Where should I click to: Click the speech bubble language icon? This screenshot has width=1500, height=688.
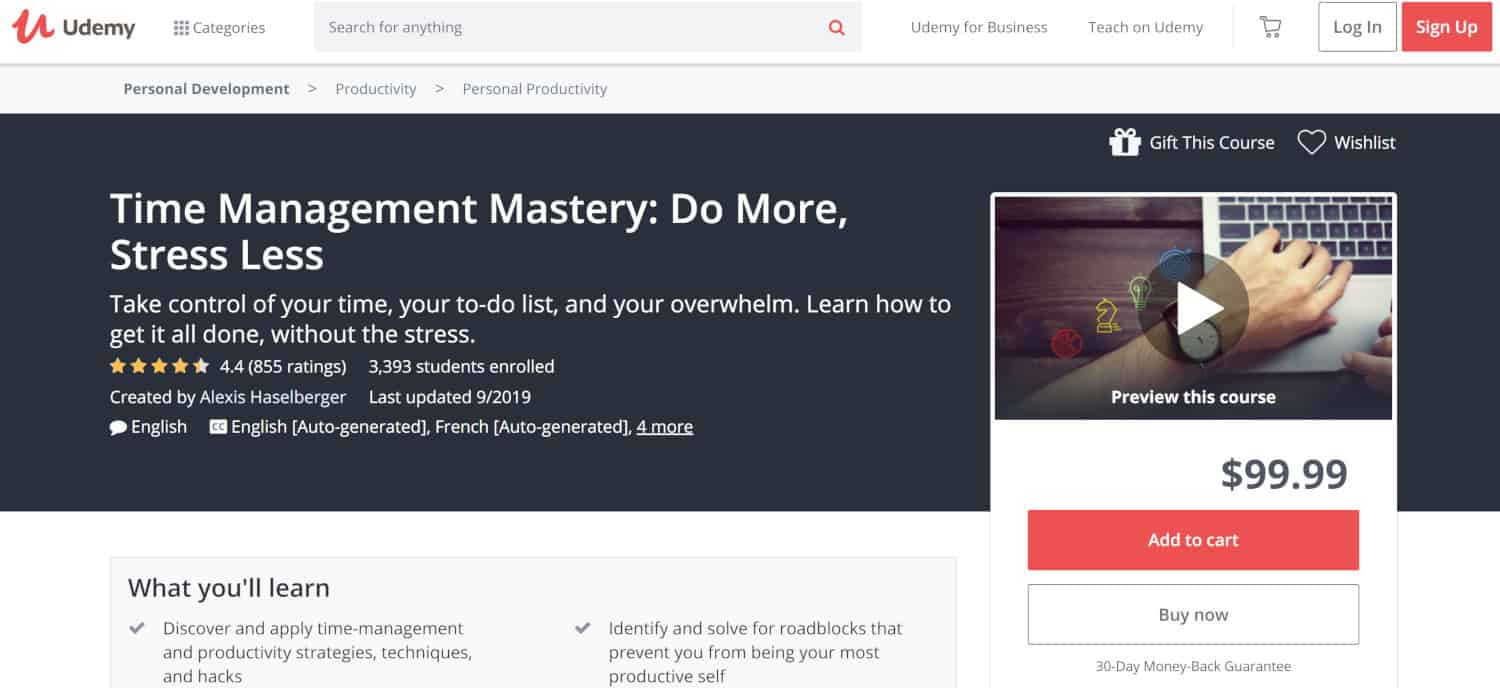[x=118, y=427]
